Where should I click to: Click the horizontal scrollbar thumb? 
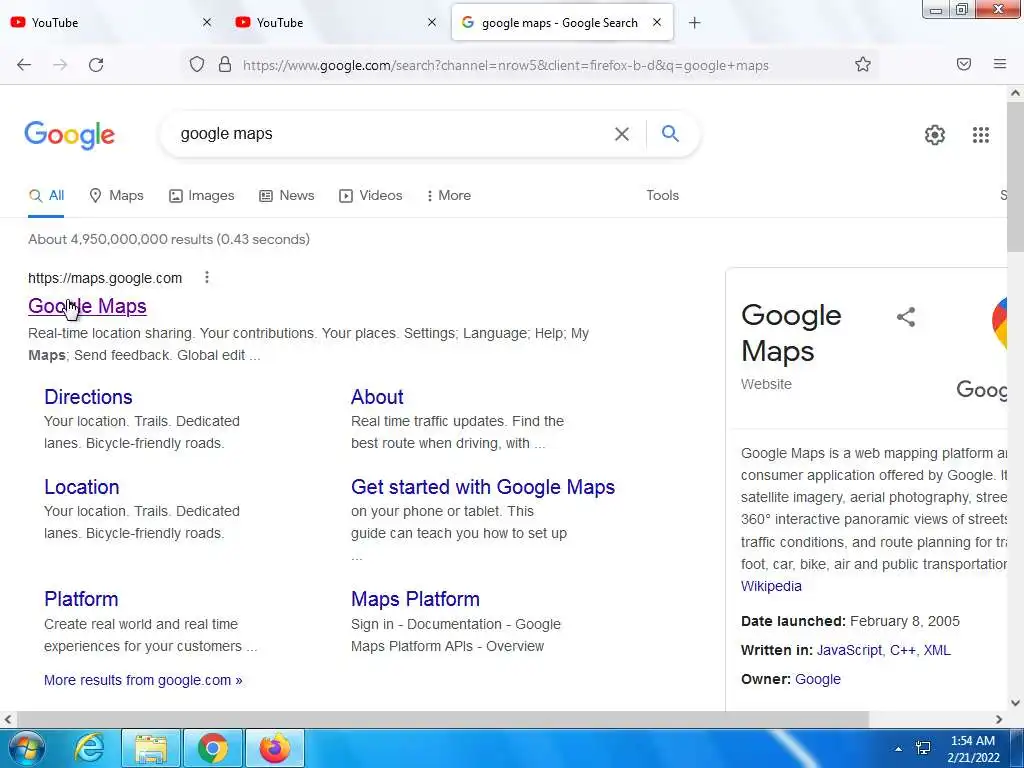[x=443, y=719]
